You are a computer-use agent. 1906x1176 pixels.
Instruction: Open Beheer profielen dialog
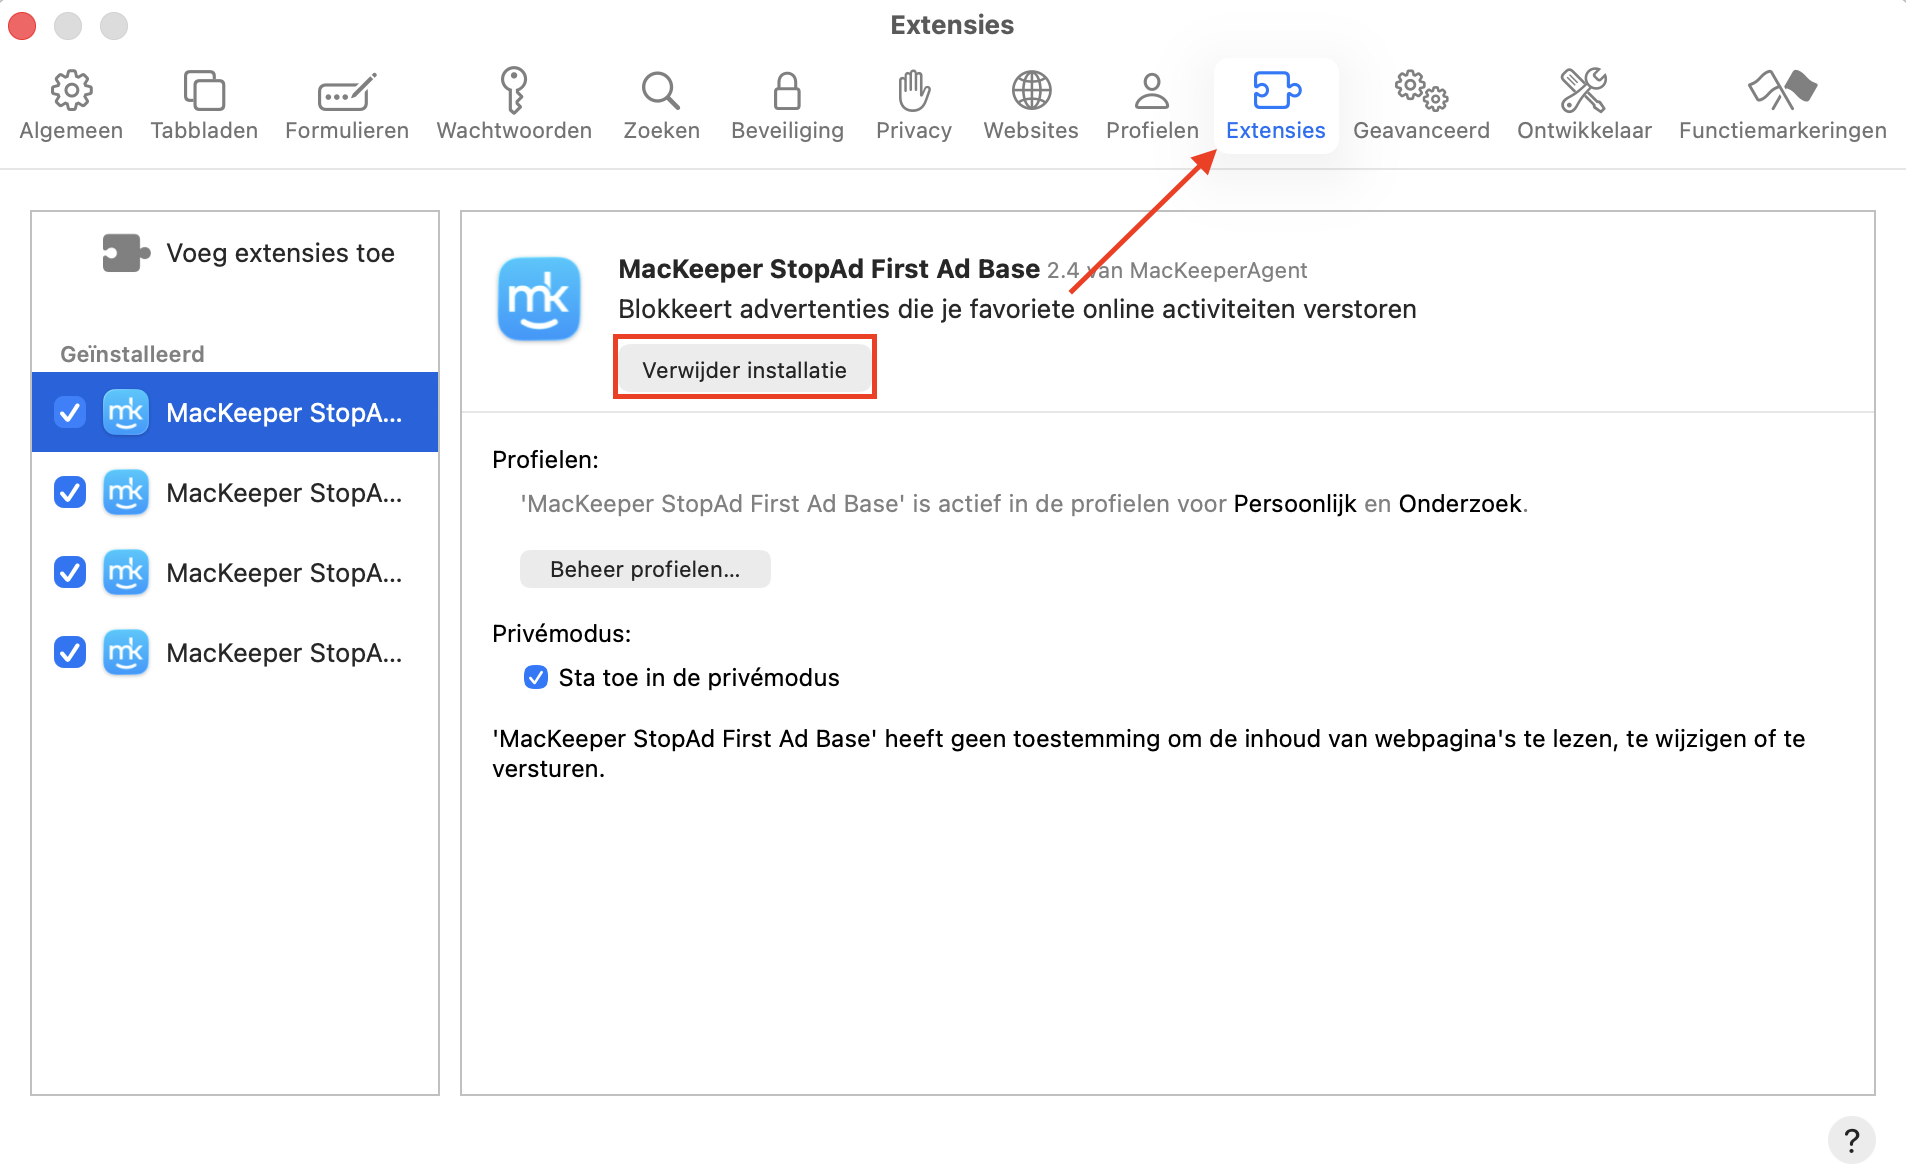click(x=645, y=569)
